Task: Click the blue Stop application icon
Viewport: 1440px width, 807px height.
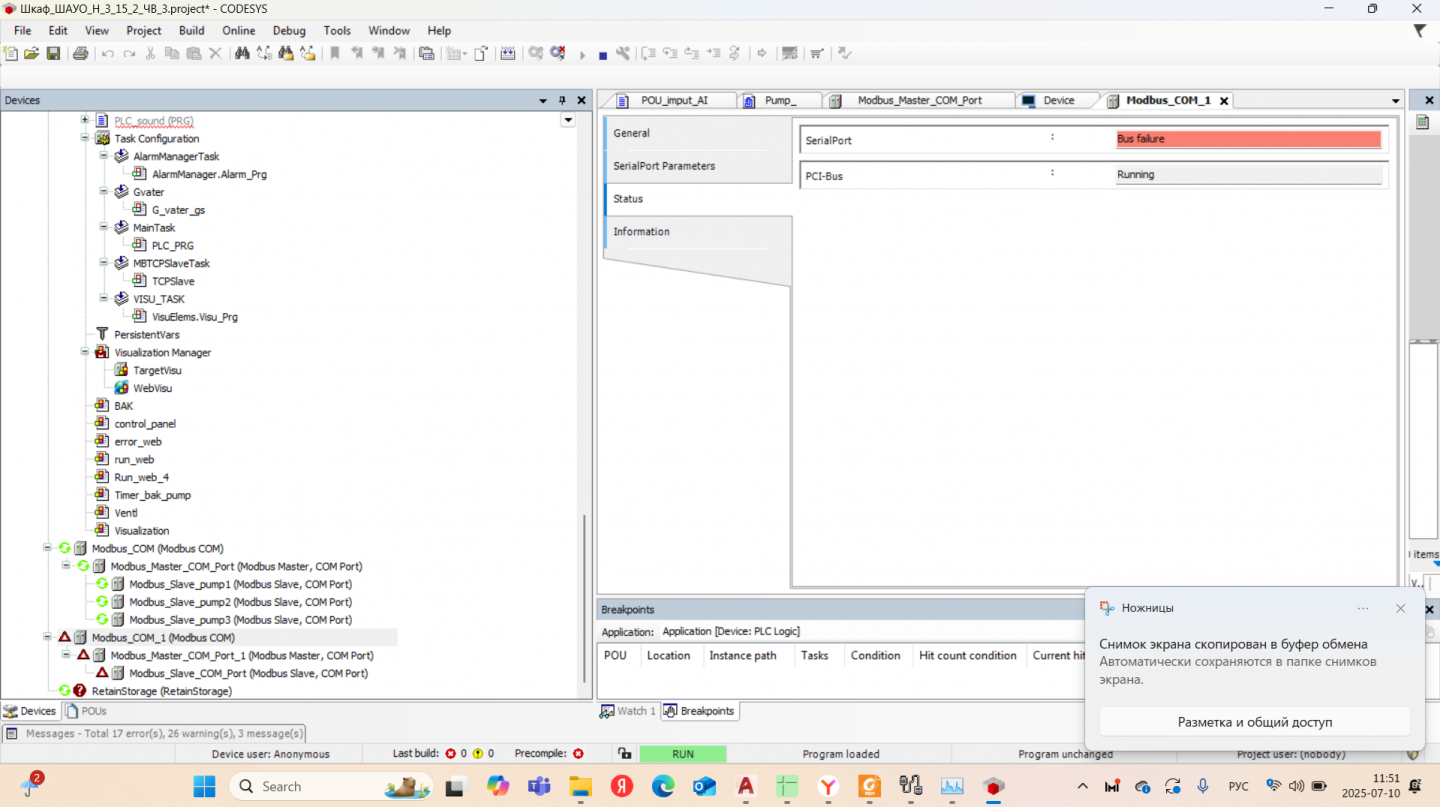Action: (603, 55)
